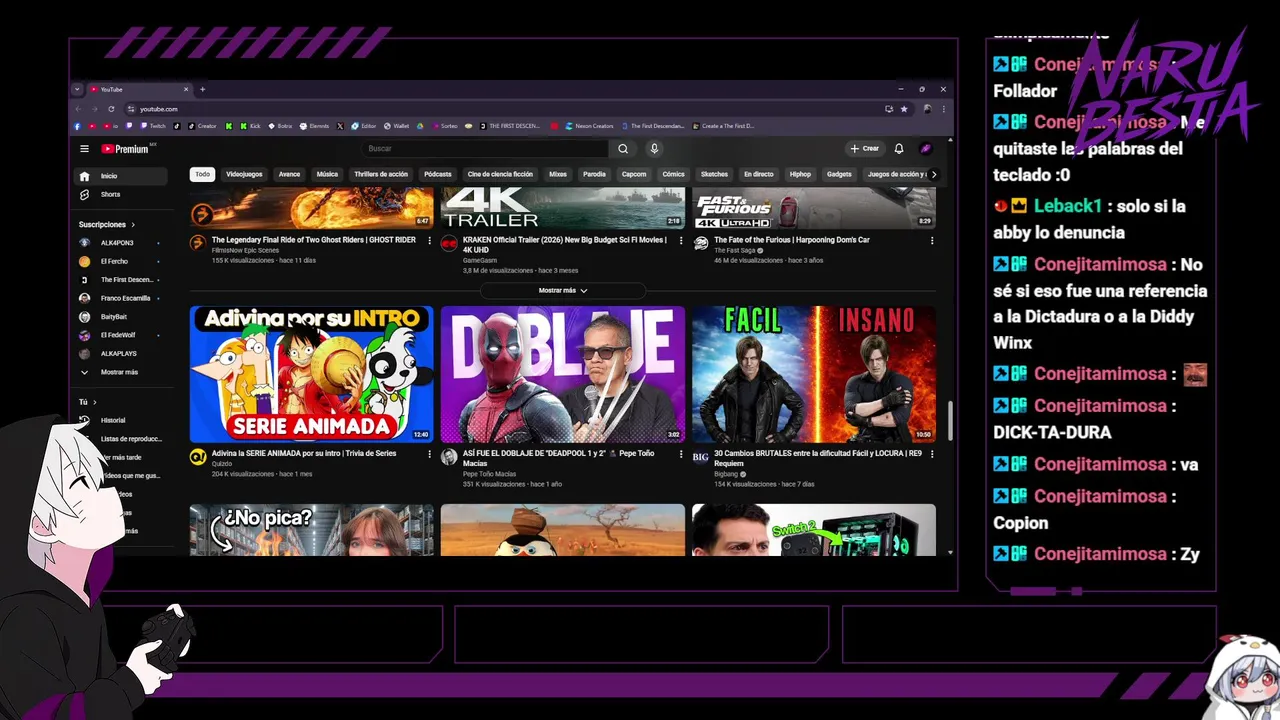This screenshot has width=1280, height=720.
Task: Show more category chips with right arrow
Action: coord(934,174)
